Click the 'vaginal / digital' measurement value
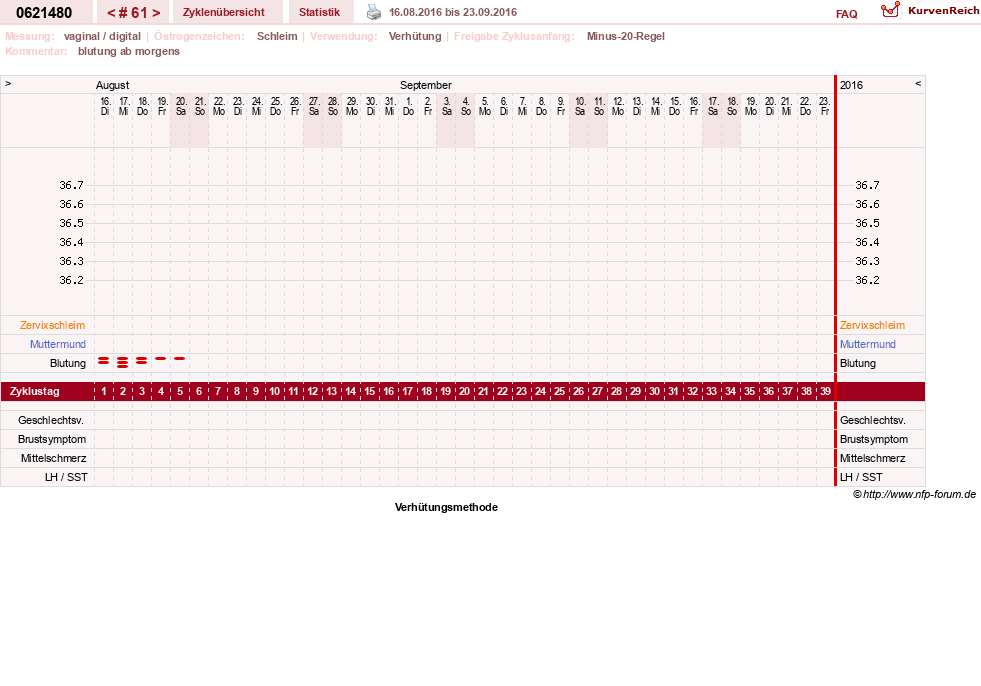The image size is (981, 686). point(102,36)
